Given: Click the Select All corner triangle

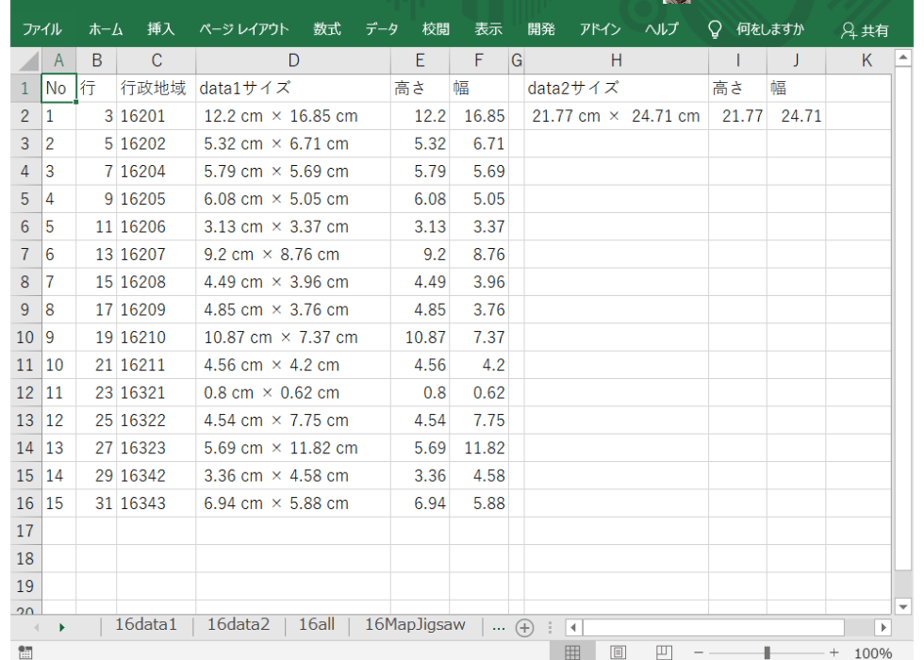Looking at the screenshot, I should [x=27, y=60].
